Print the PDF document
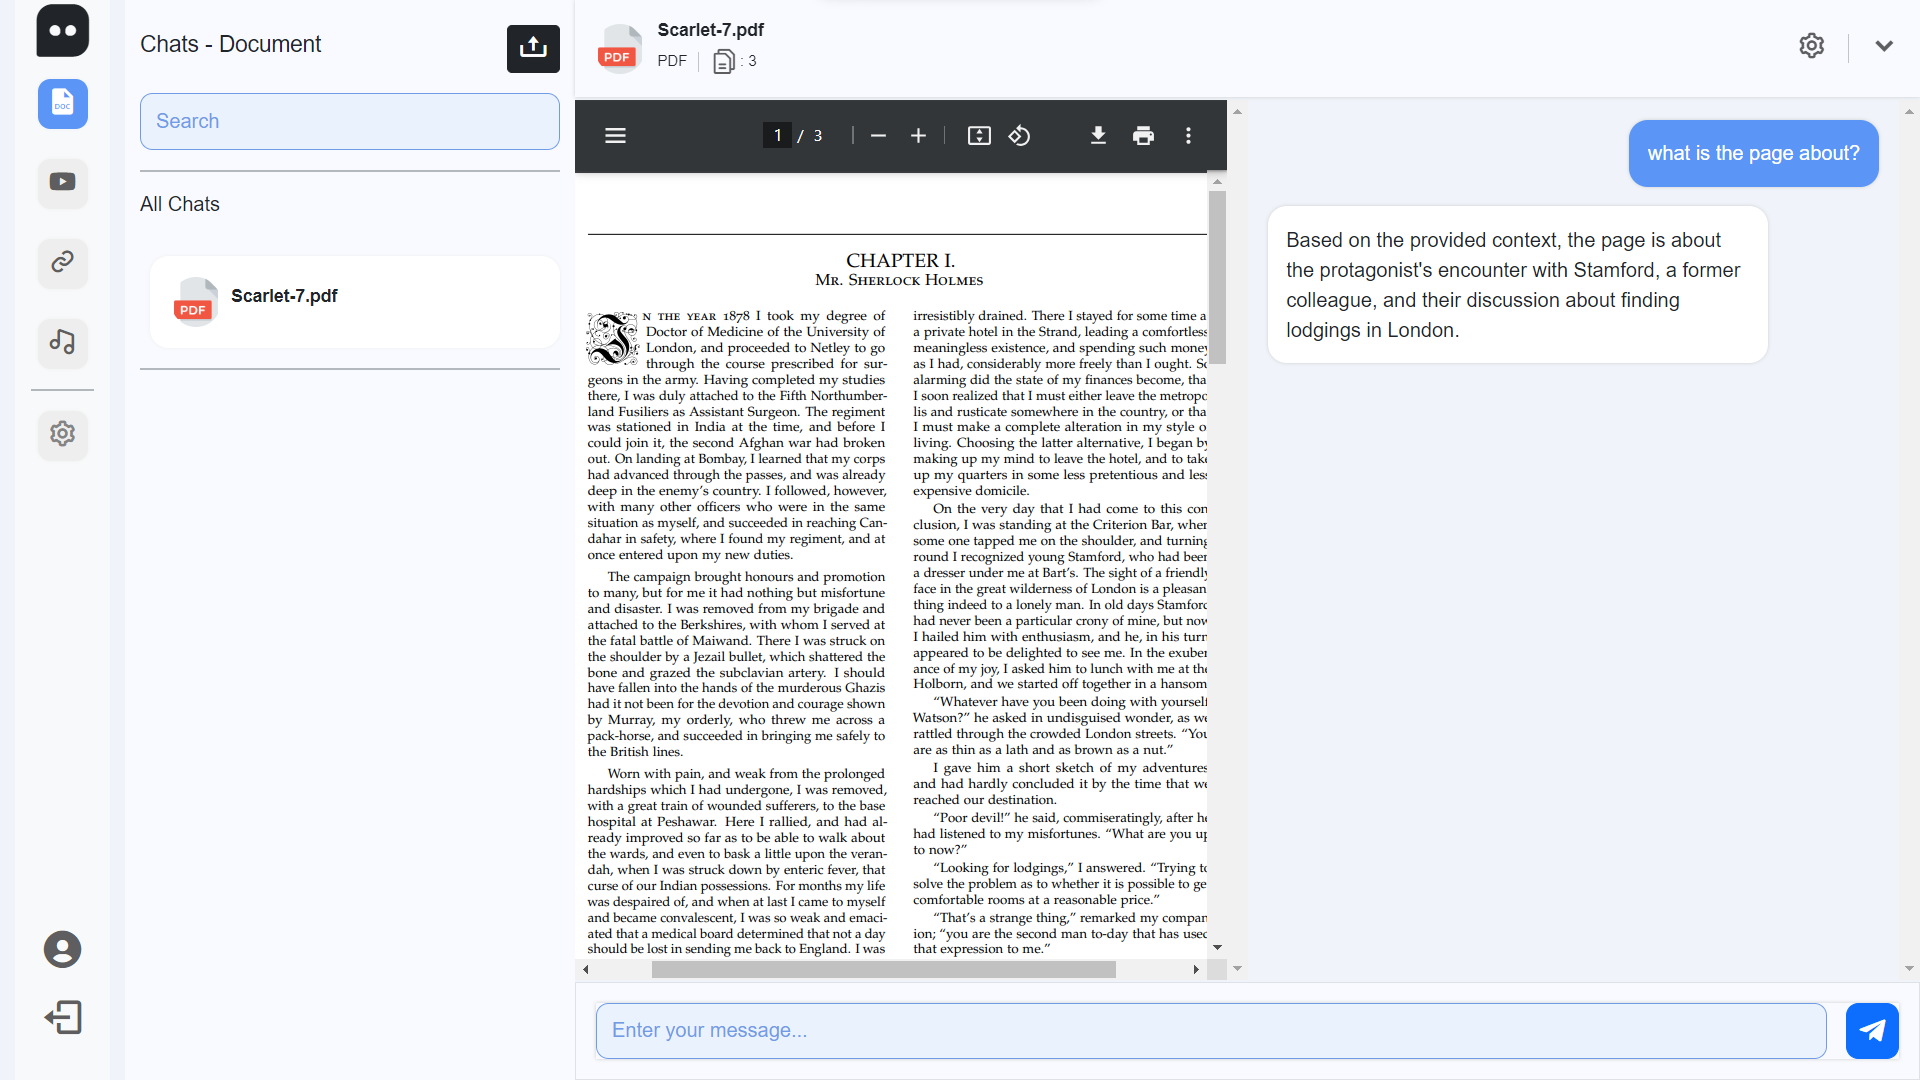 [x=1143, y=136]
